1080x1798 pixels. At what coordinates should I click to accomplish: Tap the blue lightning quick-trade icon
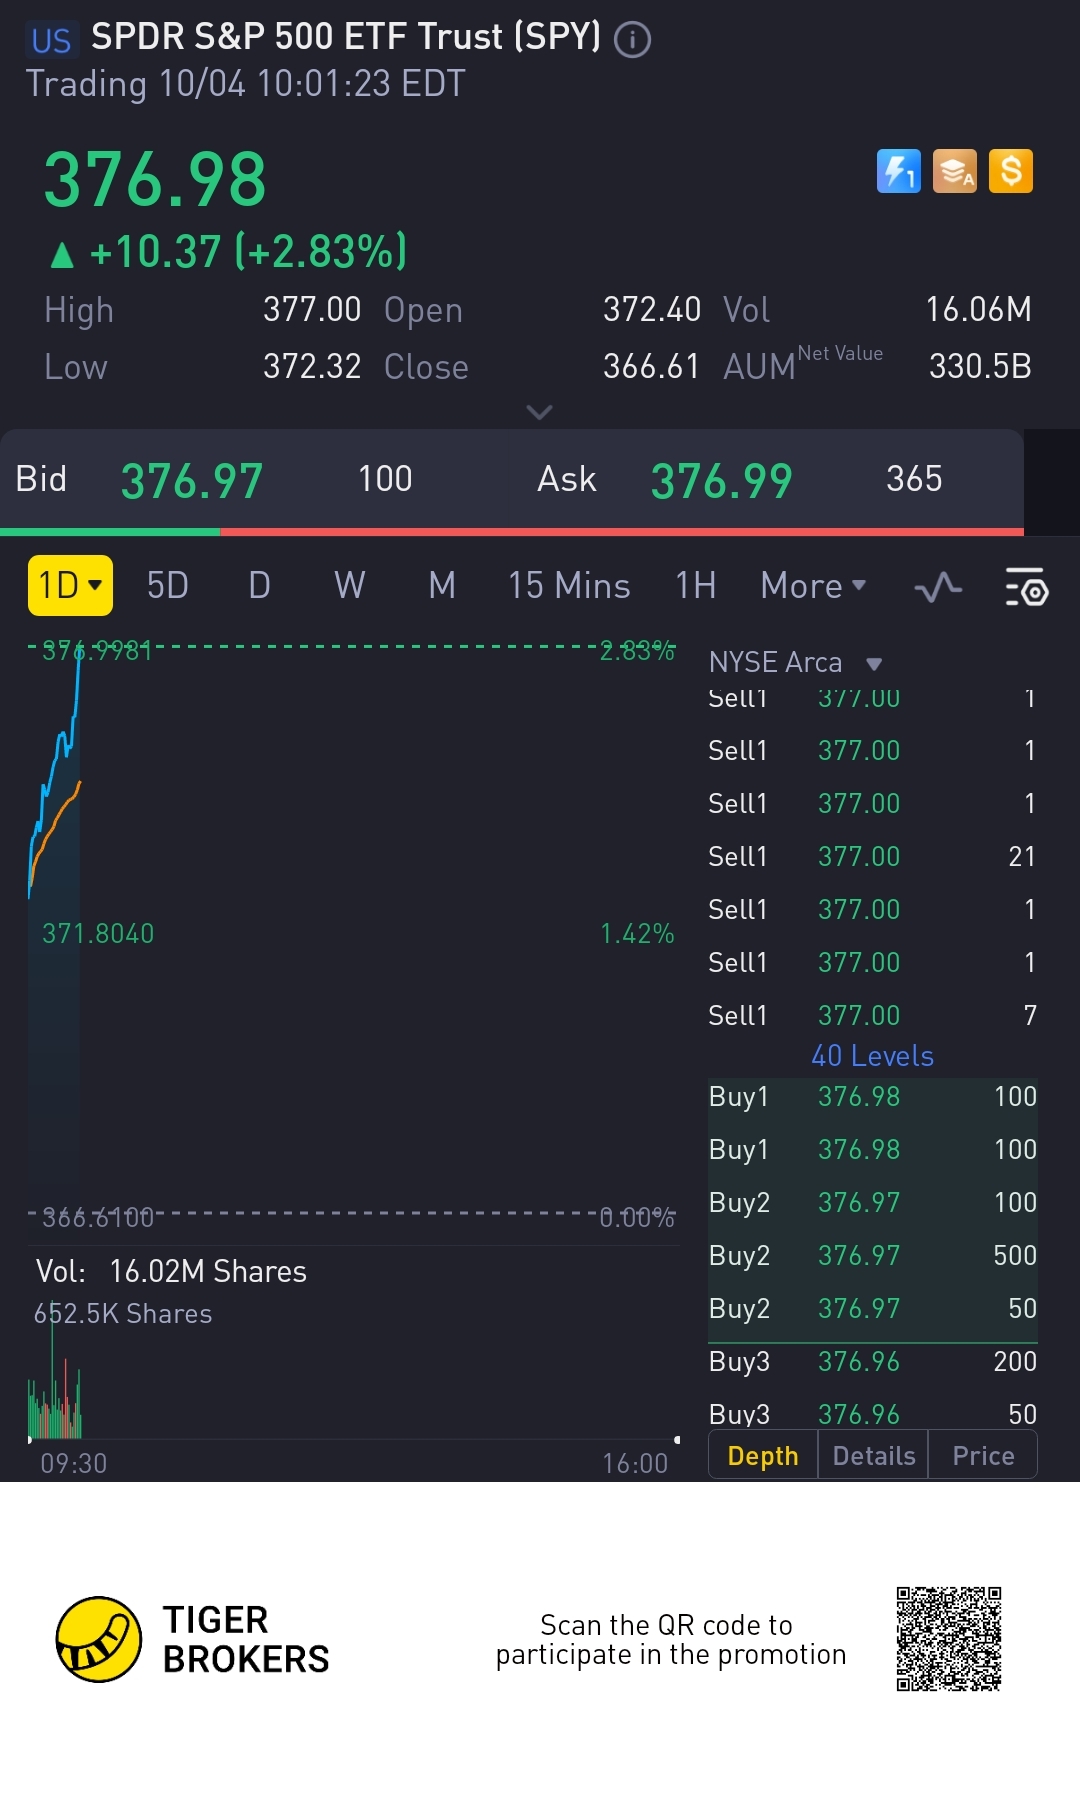coord(898,171)
